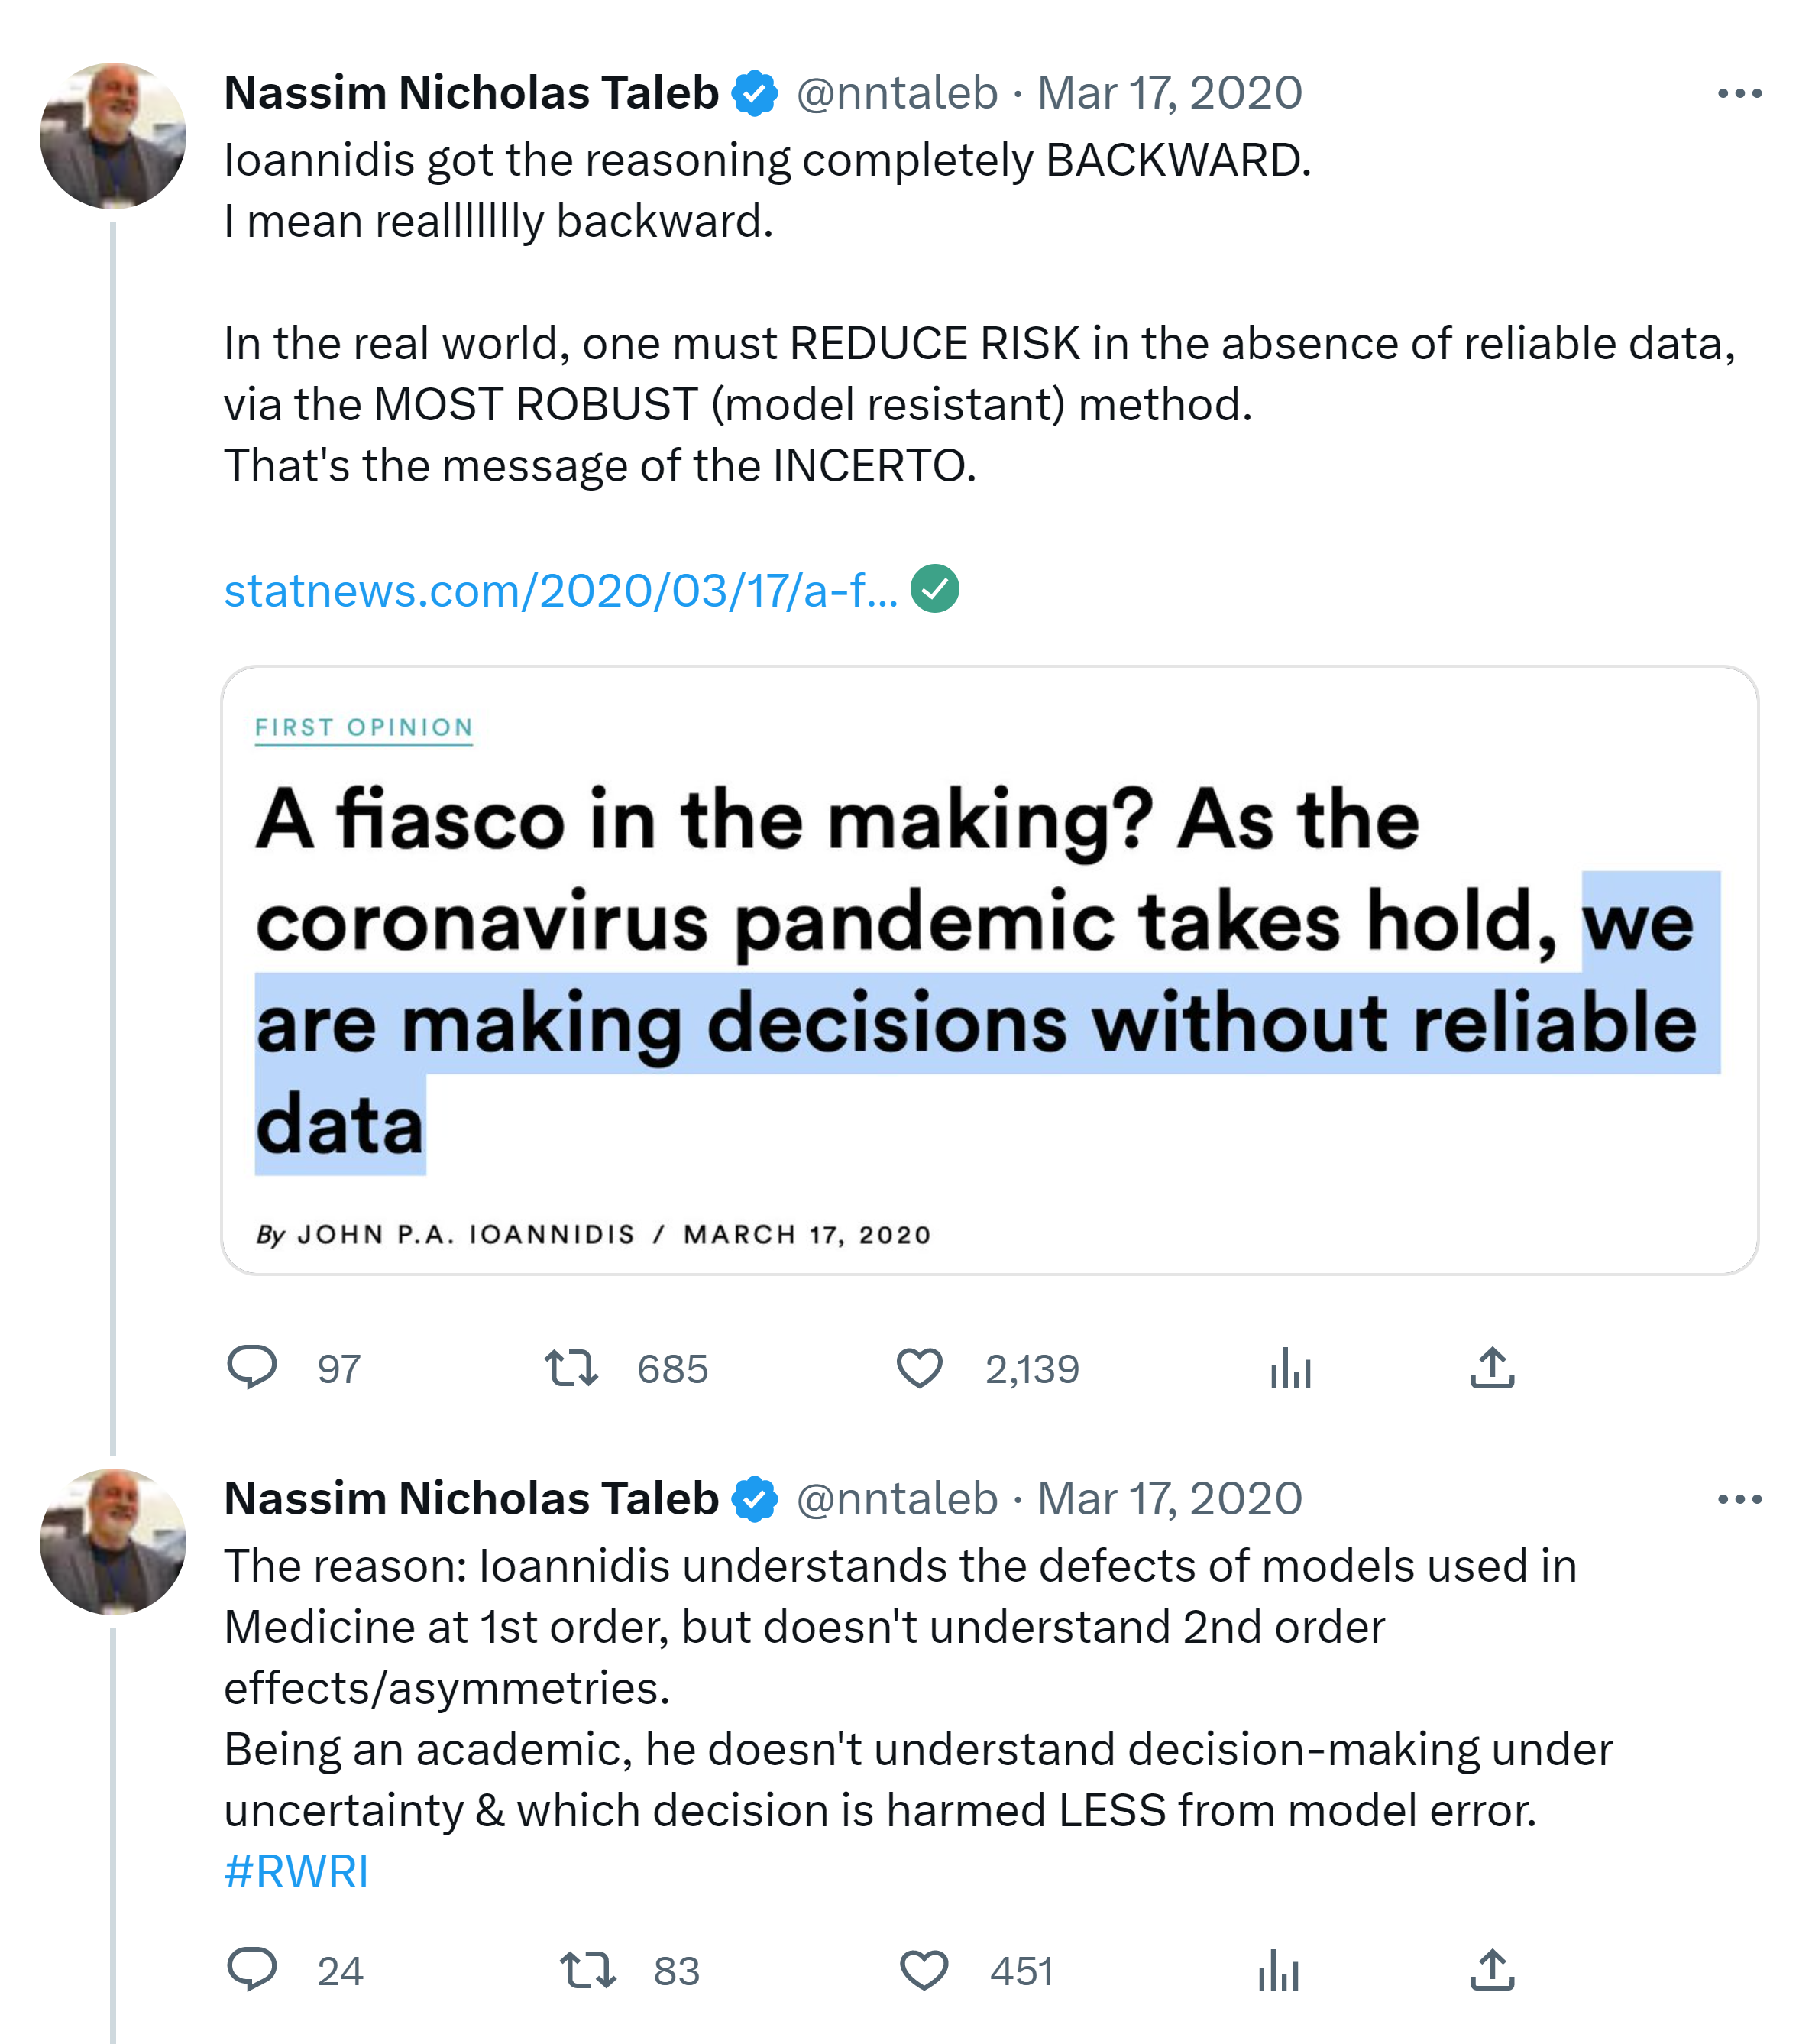Like the tweet with 2,139 likes
This screenshot has width=1812, height=2044.
pyautogui.click(x=919, y=1368)
